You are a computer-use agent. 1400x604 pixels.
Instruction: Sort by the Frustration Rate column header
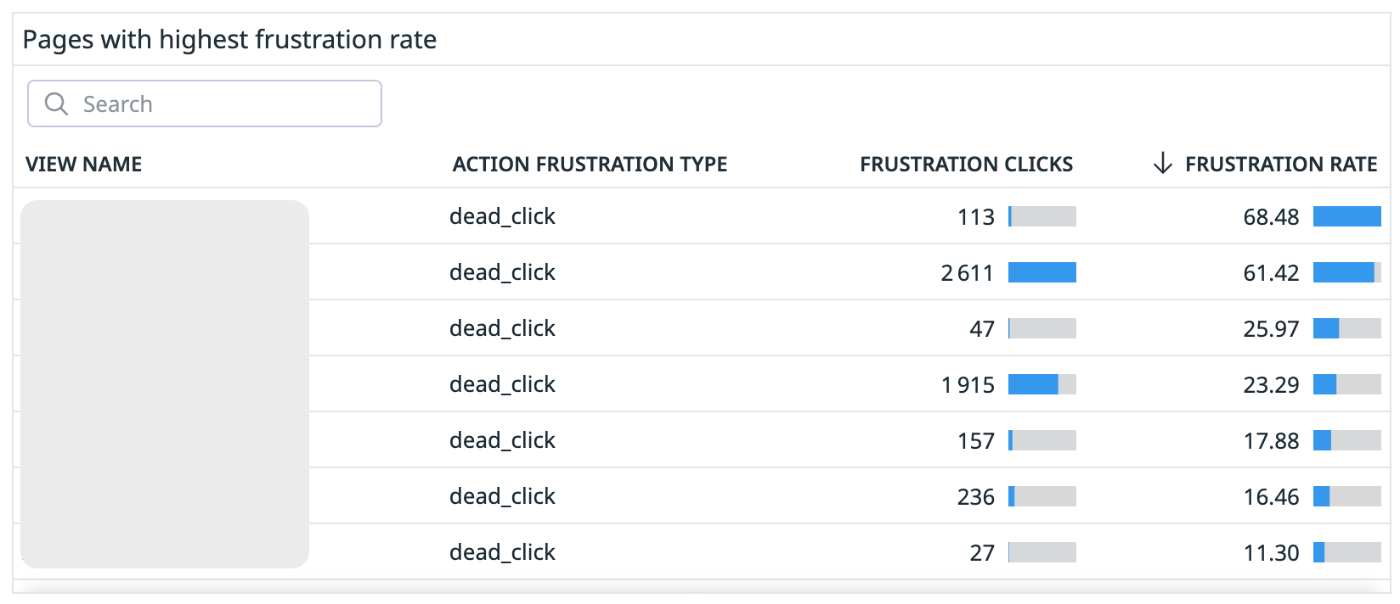pyautogui.click(x=1281, y=164)
